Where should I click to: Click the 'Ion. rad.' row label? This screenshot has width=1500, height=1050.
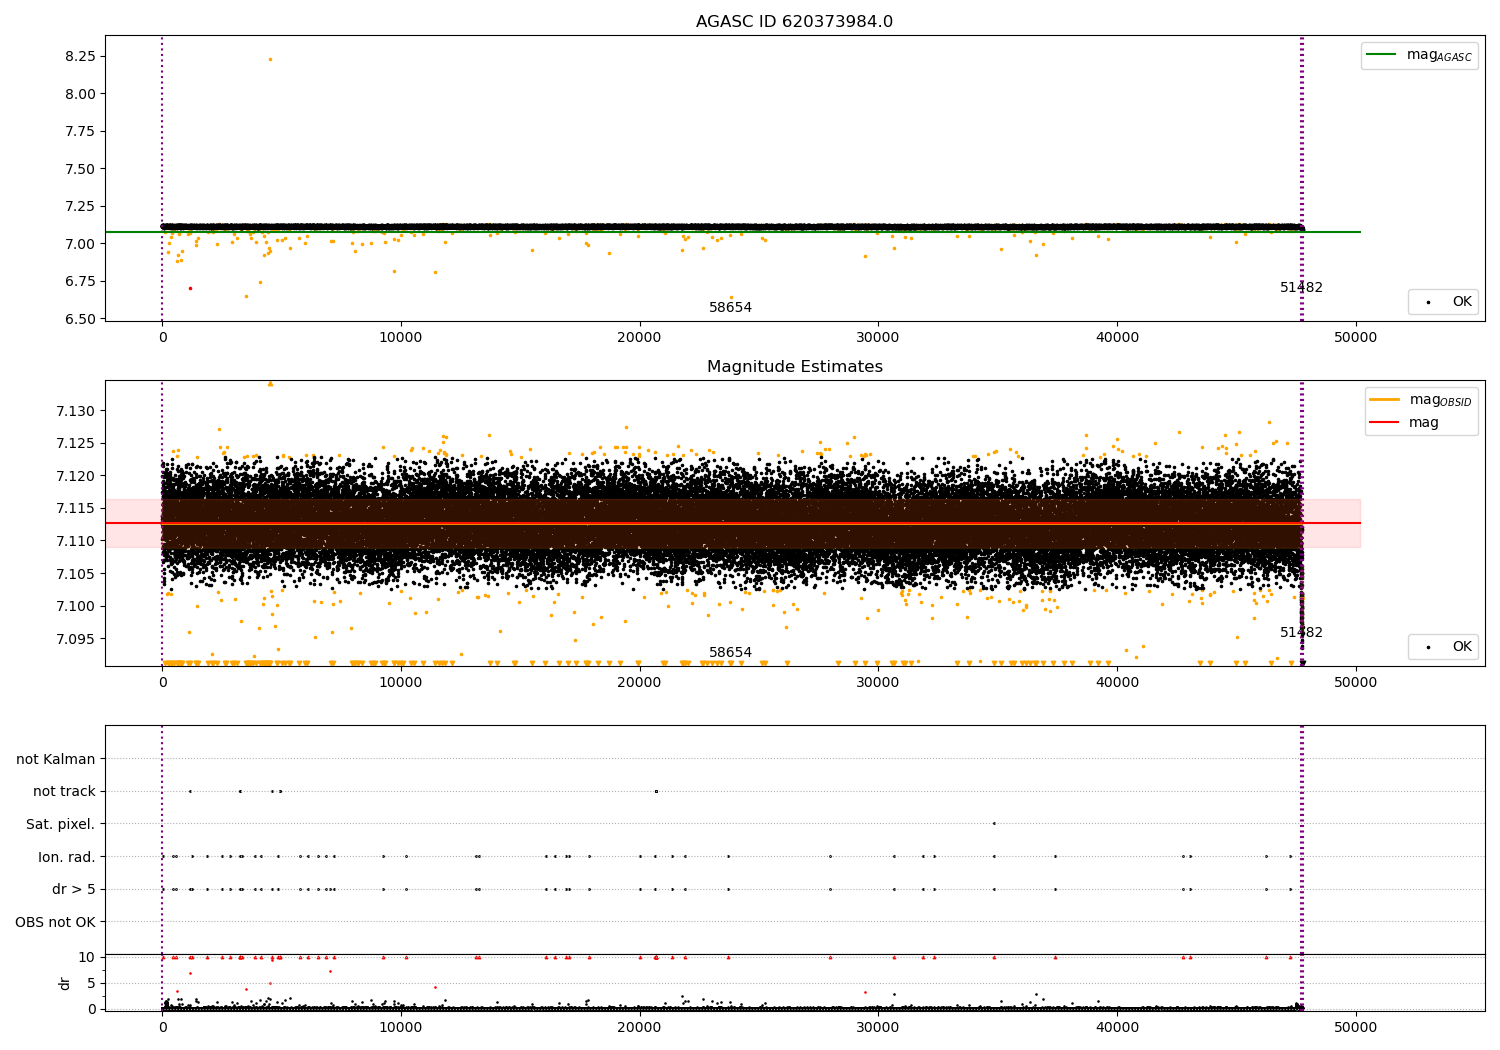[67, 857]
